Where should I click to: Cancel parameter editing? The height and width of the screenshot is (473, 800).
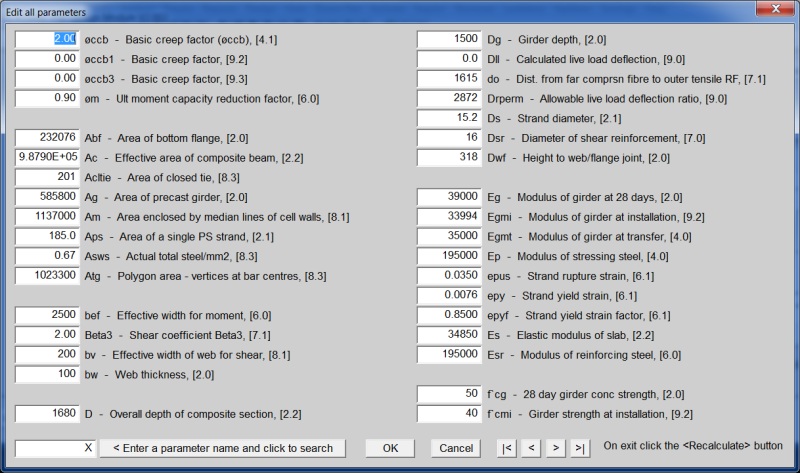[455, 447]
